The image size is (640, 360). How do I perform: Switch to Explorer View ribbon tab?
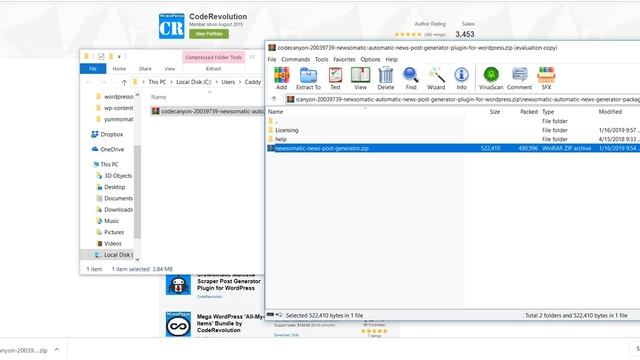[x=170, y=69]
